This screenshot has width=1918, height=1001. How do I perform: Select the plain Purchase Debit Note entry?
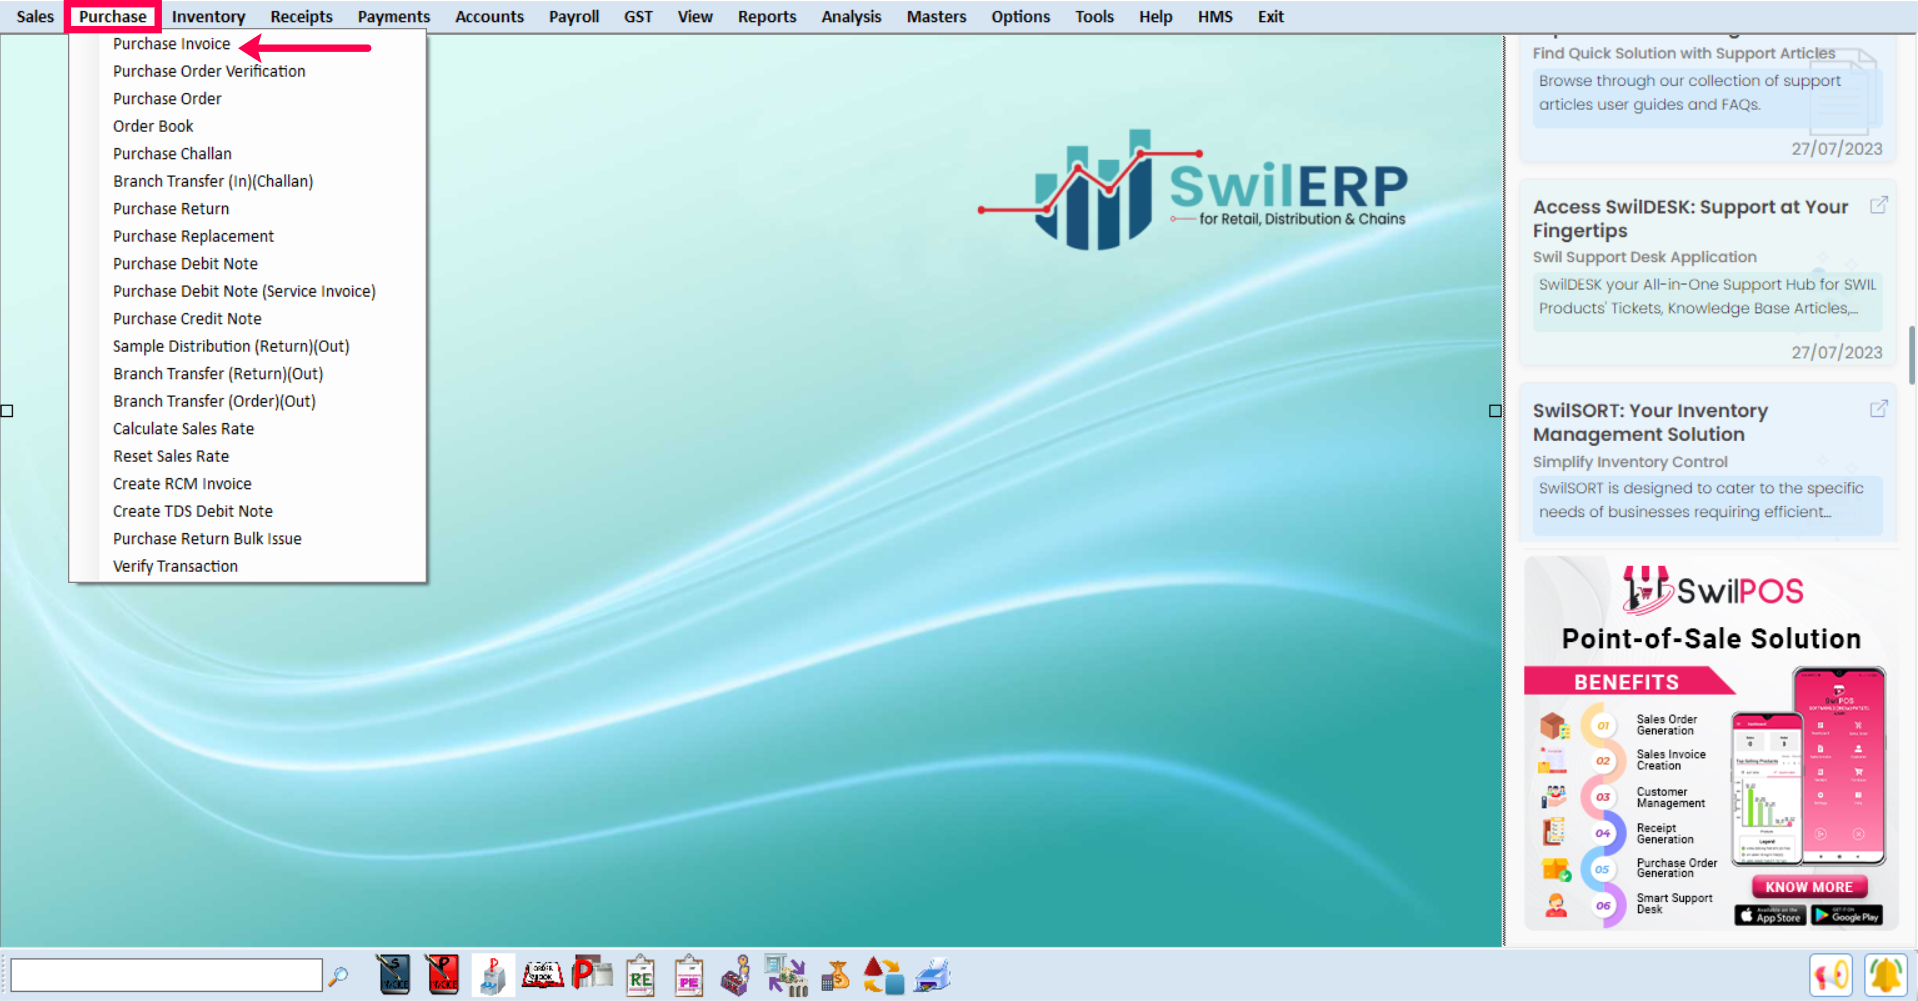coord(185,264)
